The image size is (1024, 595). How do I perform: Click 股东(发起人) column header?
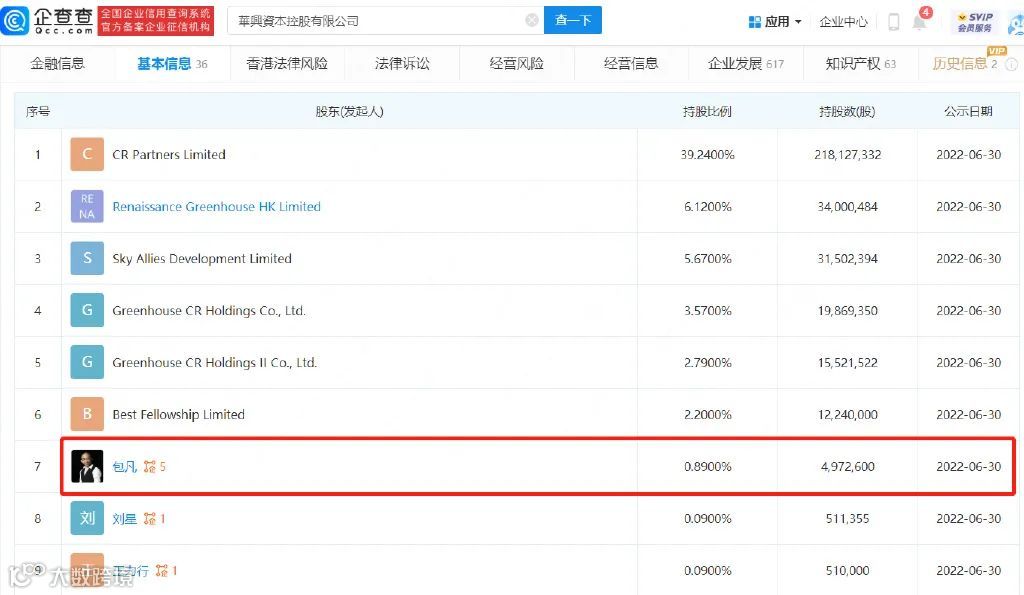349,112
